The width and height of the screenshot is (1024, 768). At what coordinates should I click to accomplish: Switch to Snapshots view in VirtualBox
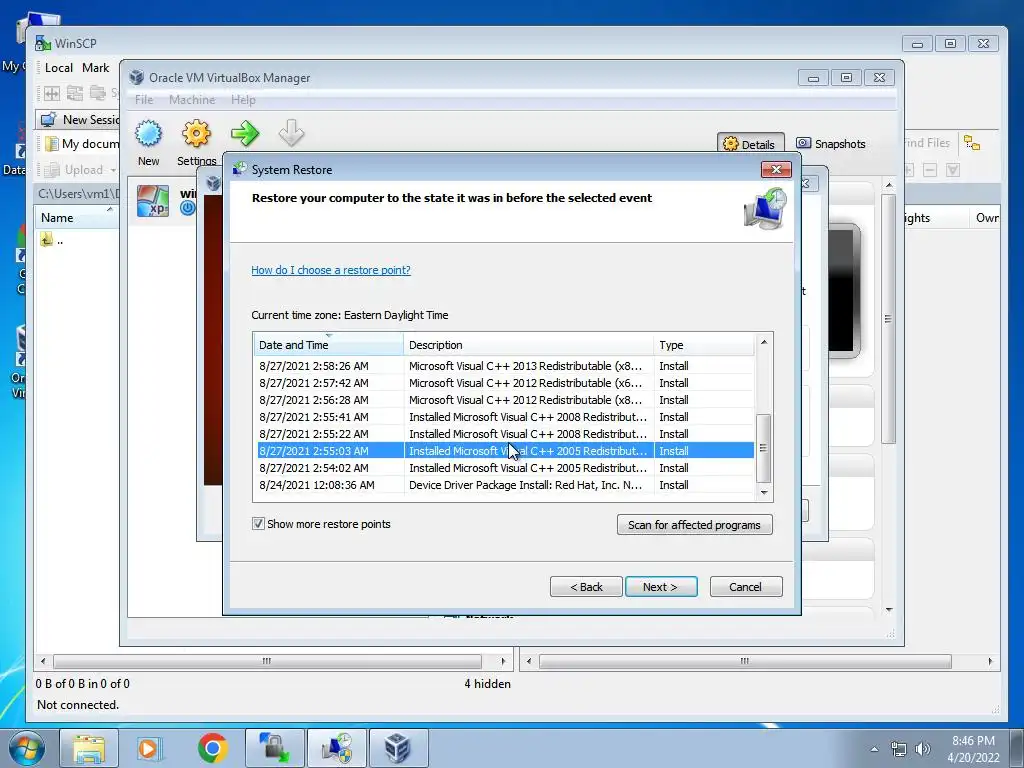click(831, 144)
